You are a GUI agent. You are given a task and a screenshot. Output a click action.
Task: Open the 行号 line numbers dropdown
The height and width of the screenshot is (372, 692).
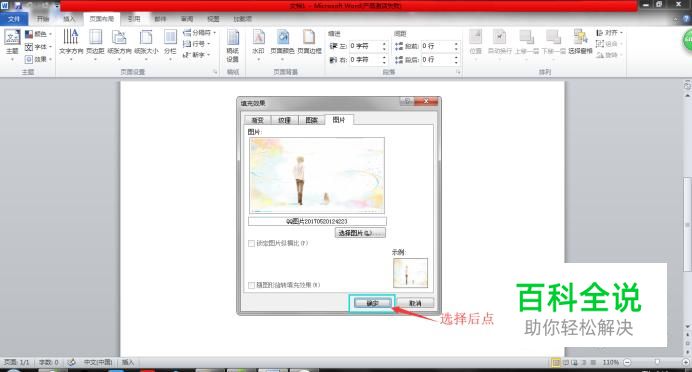pos(196,44)
